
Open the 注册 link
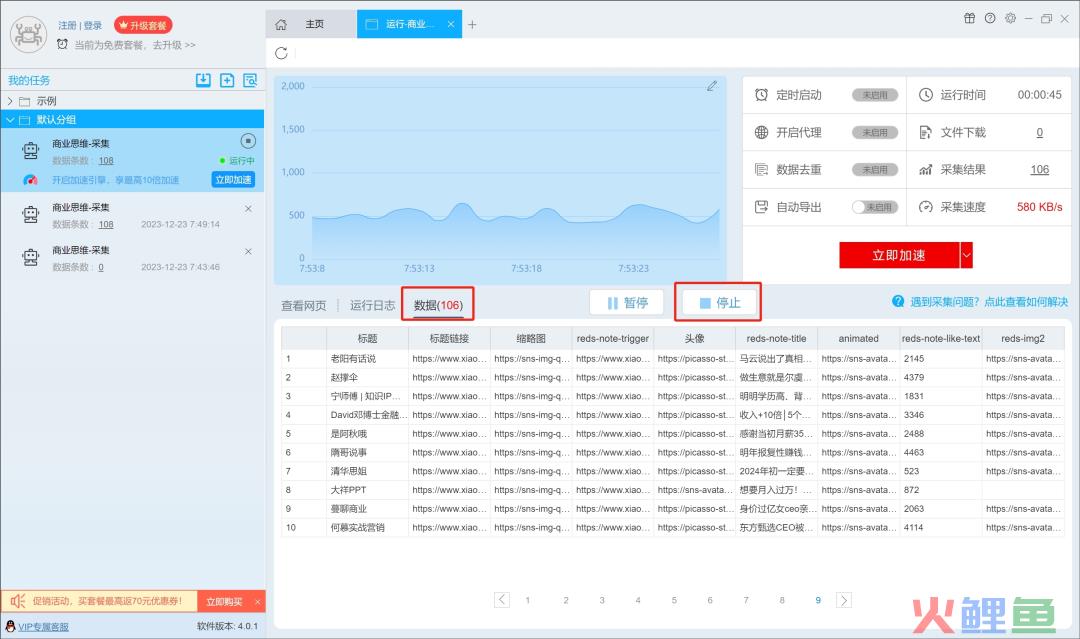tap(67, 25)
